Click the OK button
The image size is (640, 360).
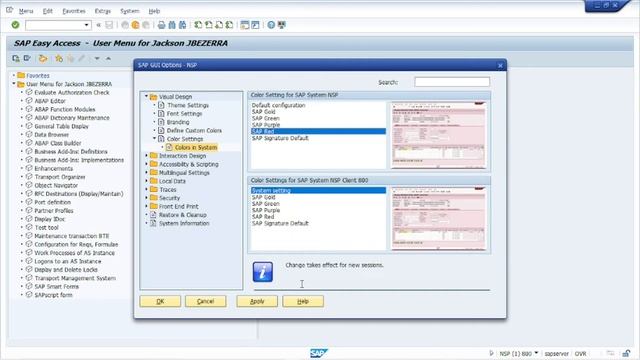click(160, 301)
